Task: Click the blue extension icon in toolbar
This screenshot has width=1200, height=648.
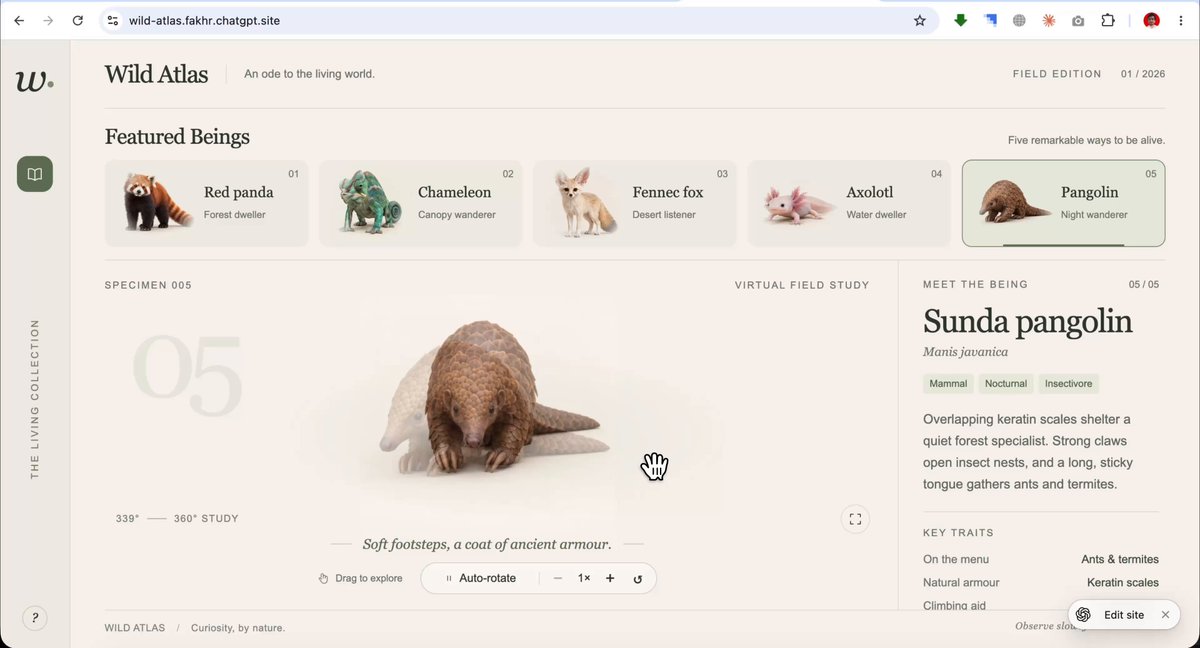Action: 990,20
